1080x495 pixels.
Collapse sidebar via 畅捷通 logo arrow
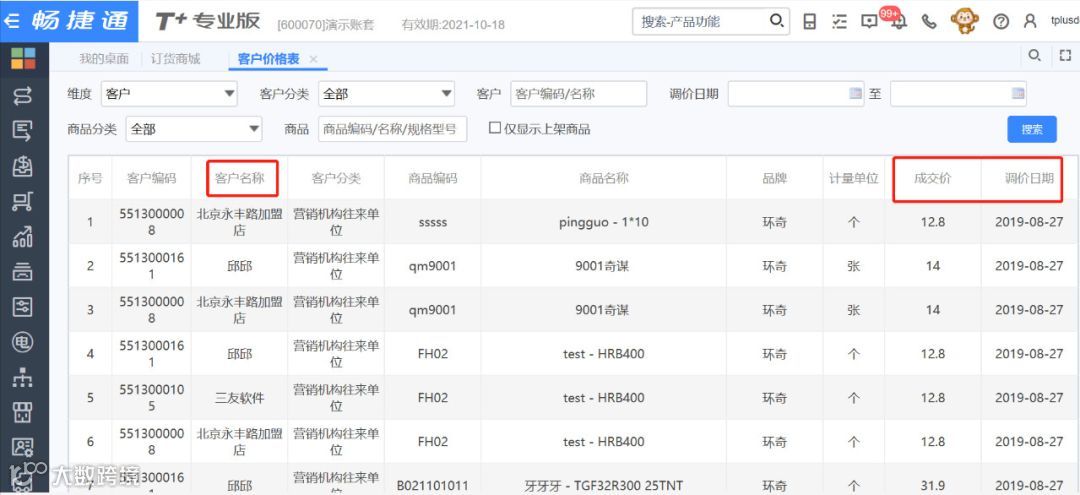click(10, 21)
